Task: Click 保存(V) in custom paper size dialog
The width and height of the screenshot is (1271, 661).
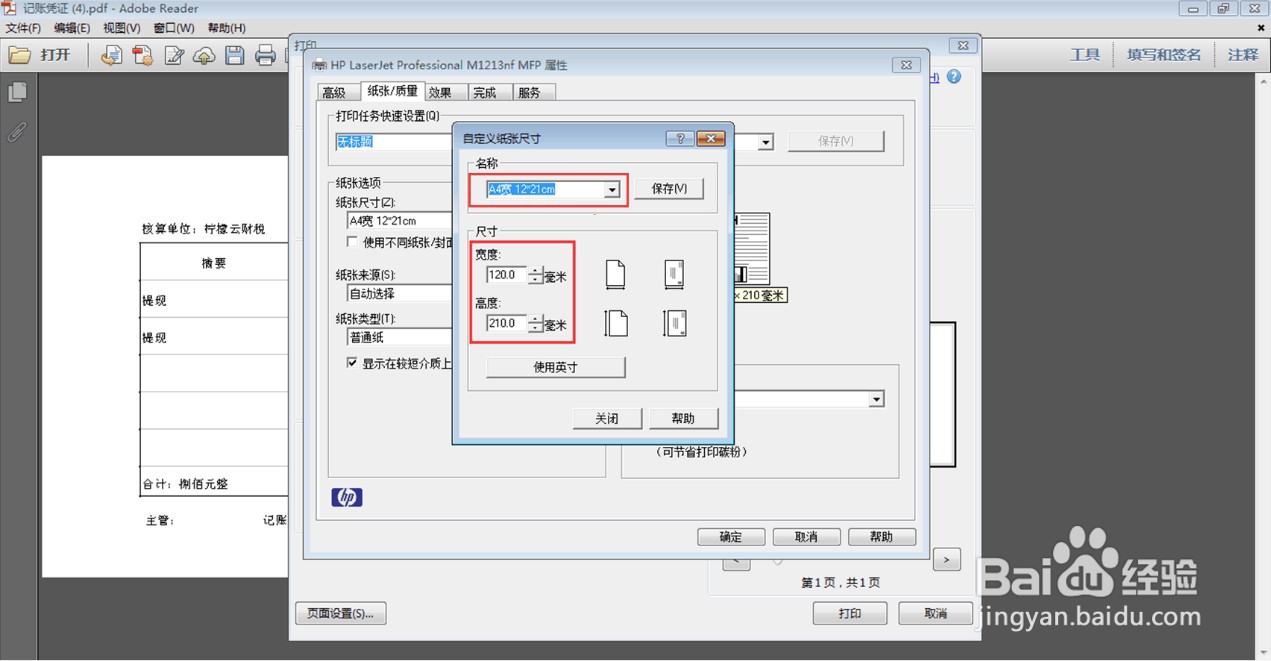Action: (x=669, y=189)
